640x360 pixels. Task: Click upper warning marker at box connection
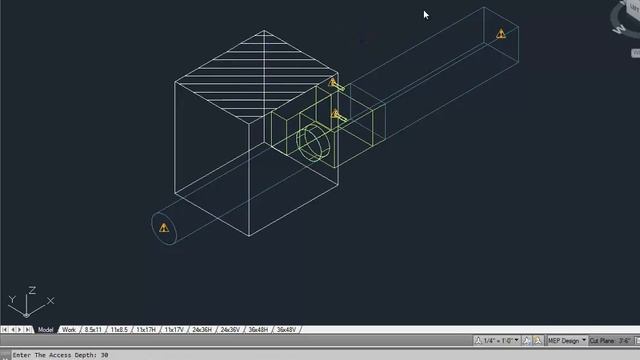point(333,82)
